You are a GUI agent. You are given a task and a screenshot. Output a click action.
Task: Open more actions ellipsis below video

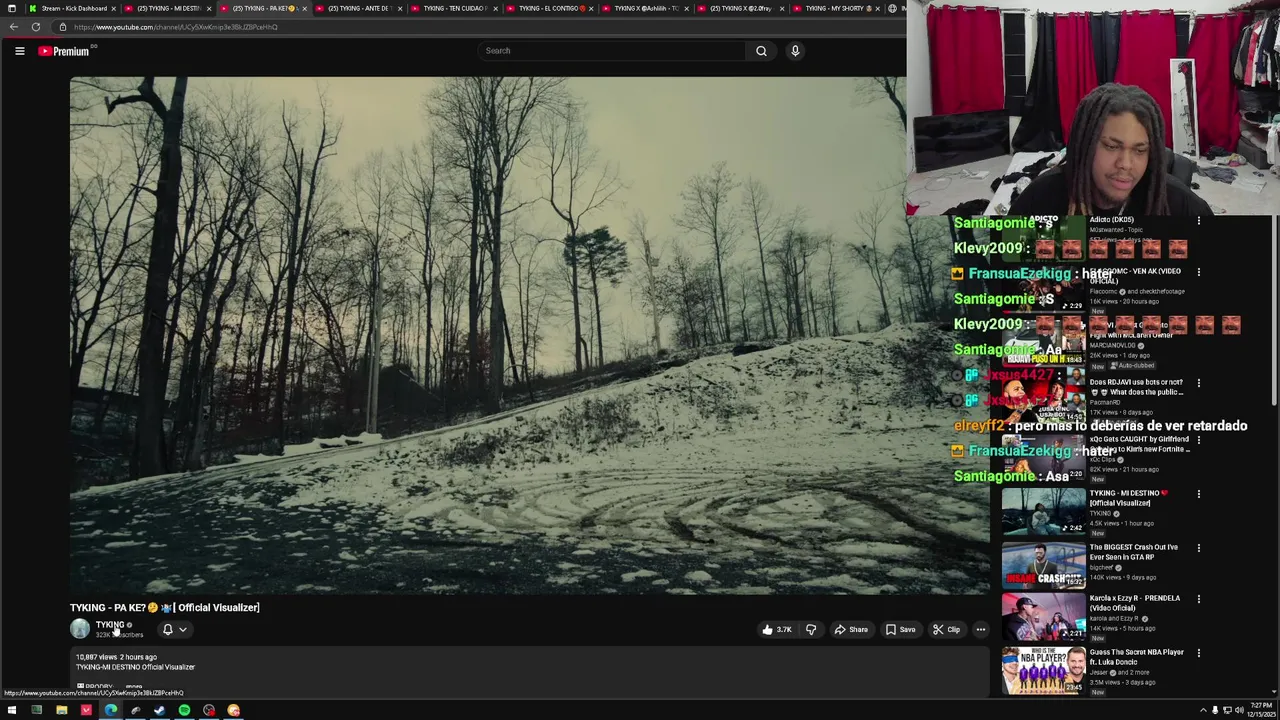pyautogui.click(x=980, y=630)
